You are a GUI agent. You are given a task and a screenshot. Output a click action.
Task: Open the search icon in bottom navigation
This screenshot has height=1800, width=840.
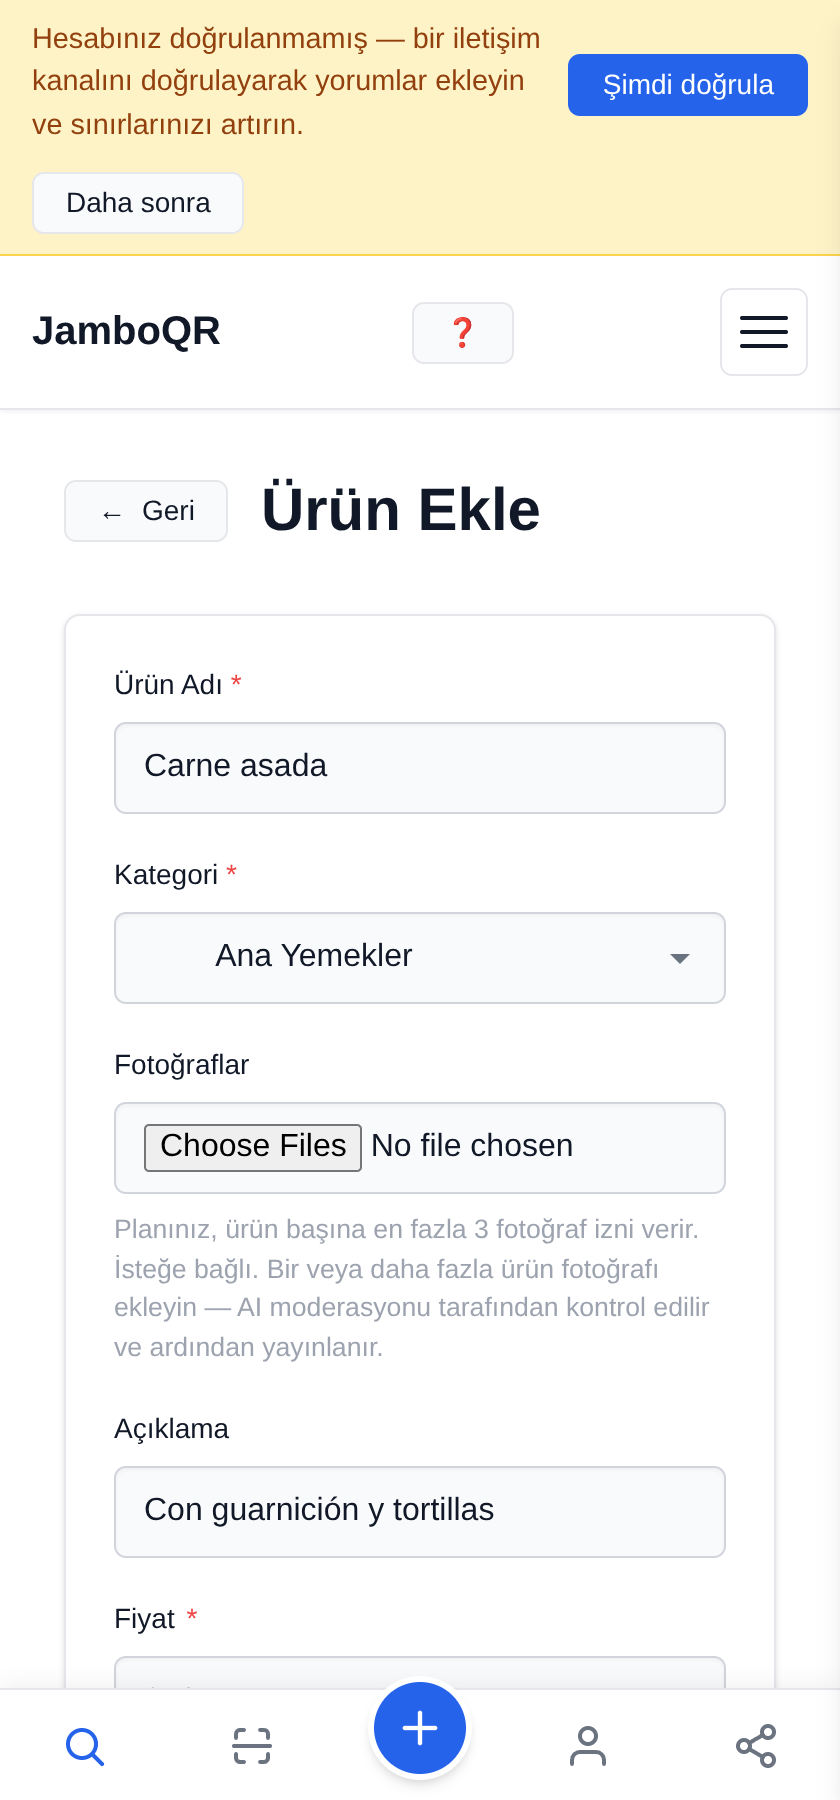click(85, 1746)
